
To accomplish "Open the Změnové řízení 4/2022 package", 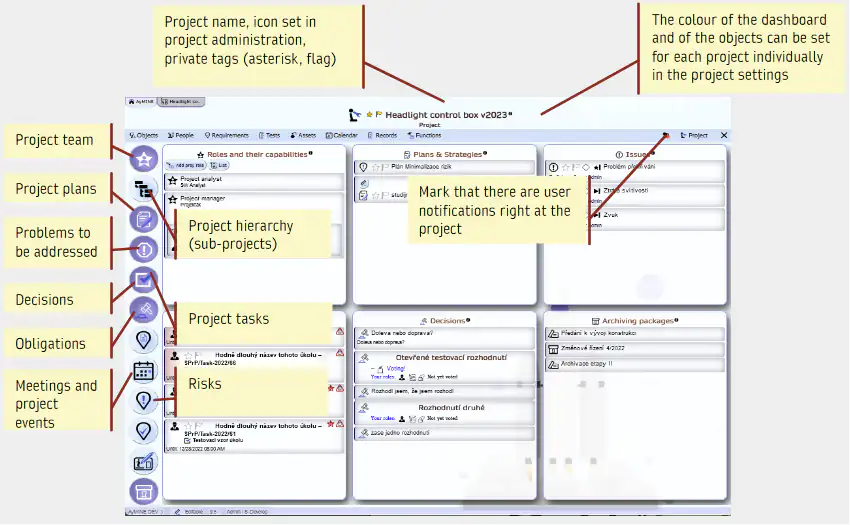I will [x=635, y=348].
